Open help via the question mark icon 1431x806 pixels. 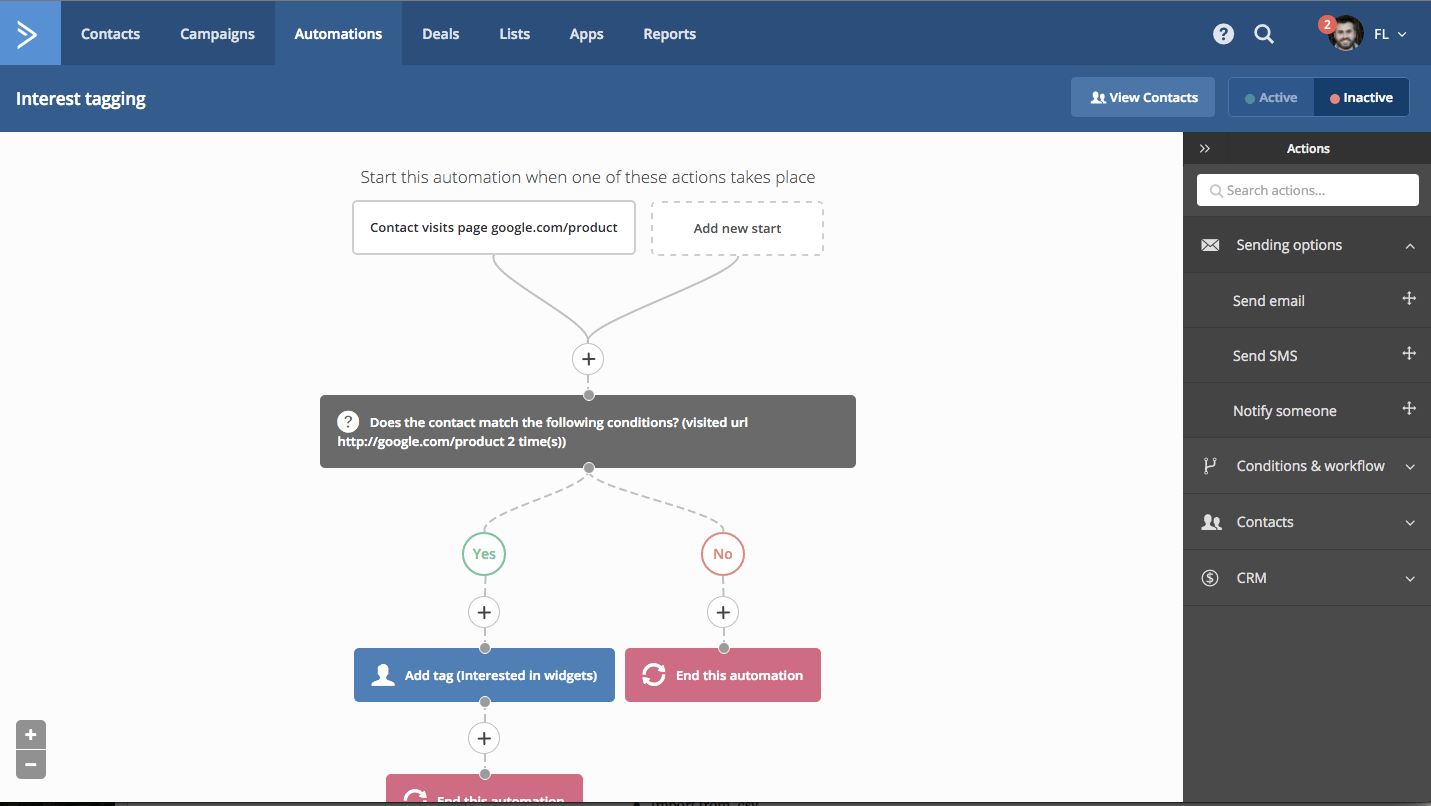pos(1223,33)
